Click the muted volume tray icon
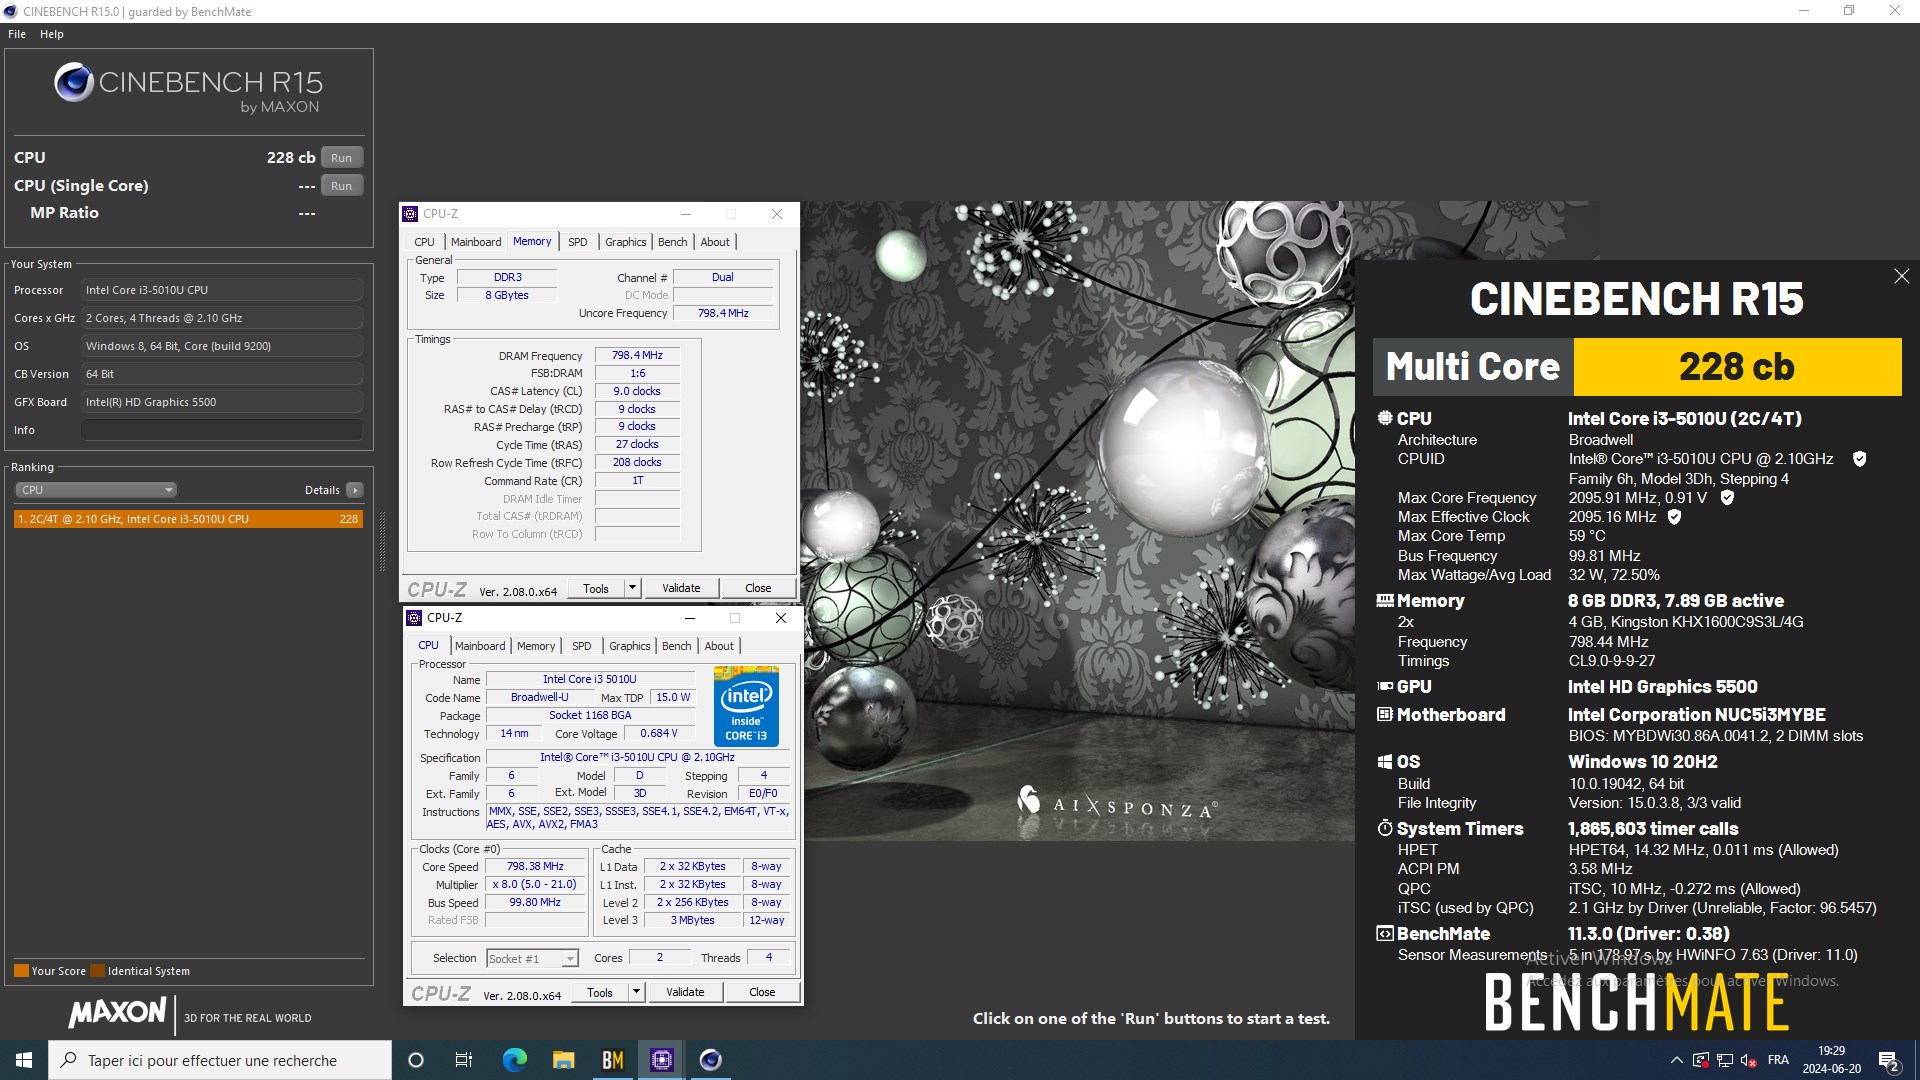Screen dimensions: 1920x1080 click(x=1749, y=1060)
